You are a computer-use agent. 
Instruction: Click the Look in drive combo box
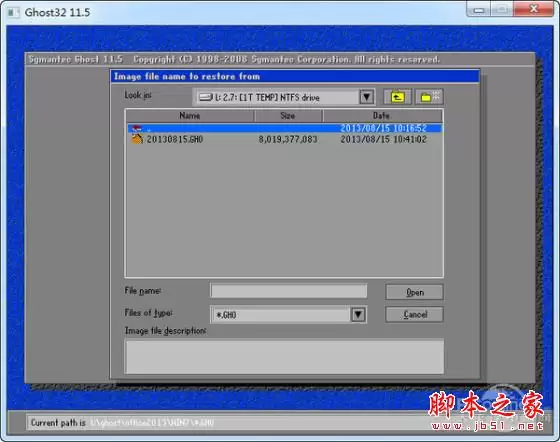(x=284, y=97)
